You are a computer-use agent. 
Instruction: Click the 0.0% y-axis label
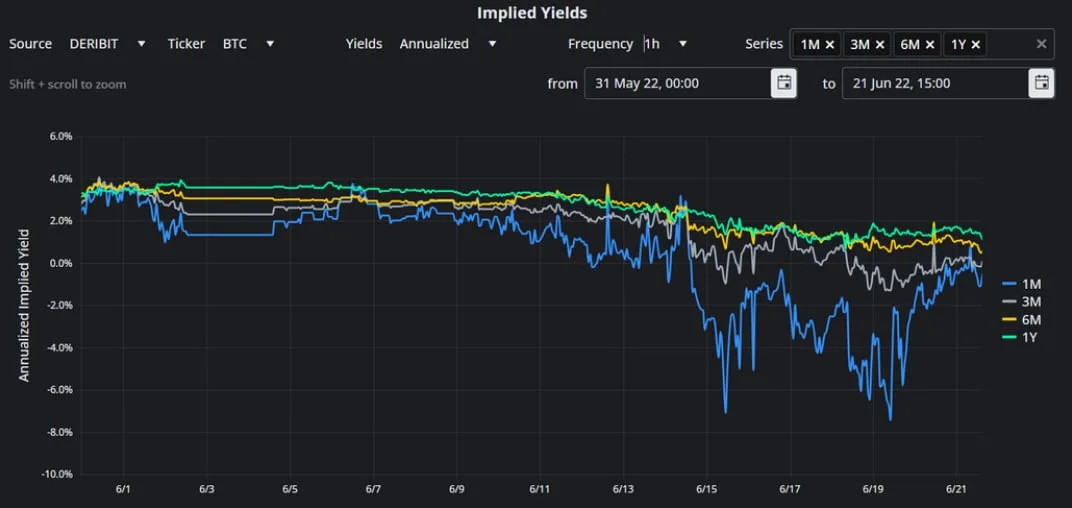point(61,263)
